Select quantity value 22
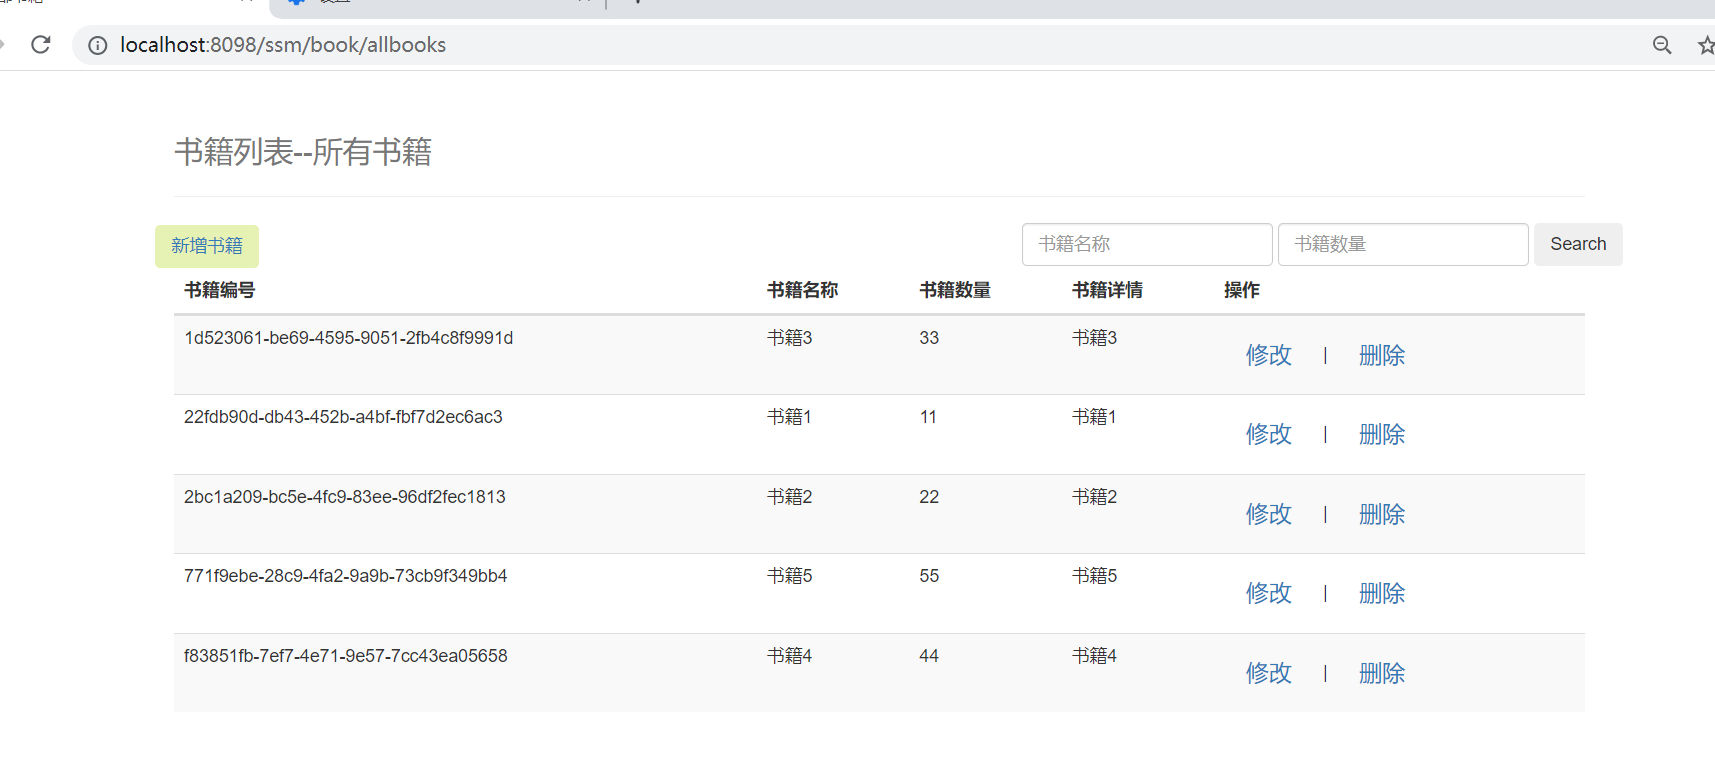This screenshot has width=1715, height=774. coord(929,497)
